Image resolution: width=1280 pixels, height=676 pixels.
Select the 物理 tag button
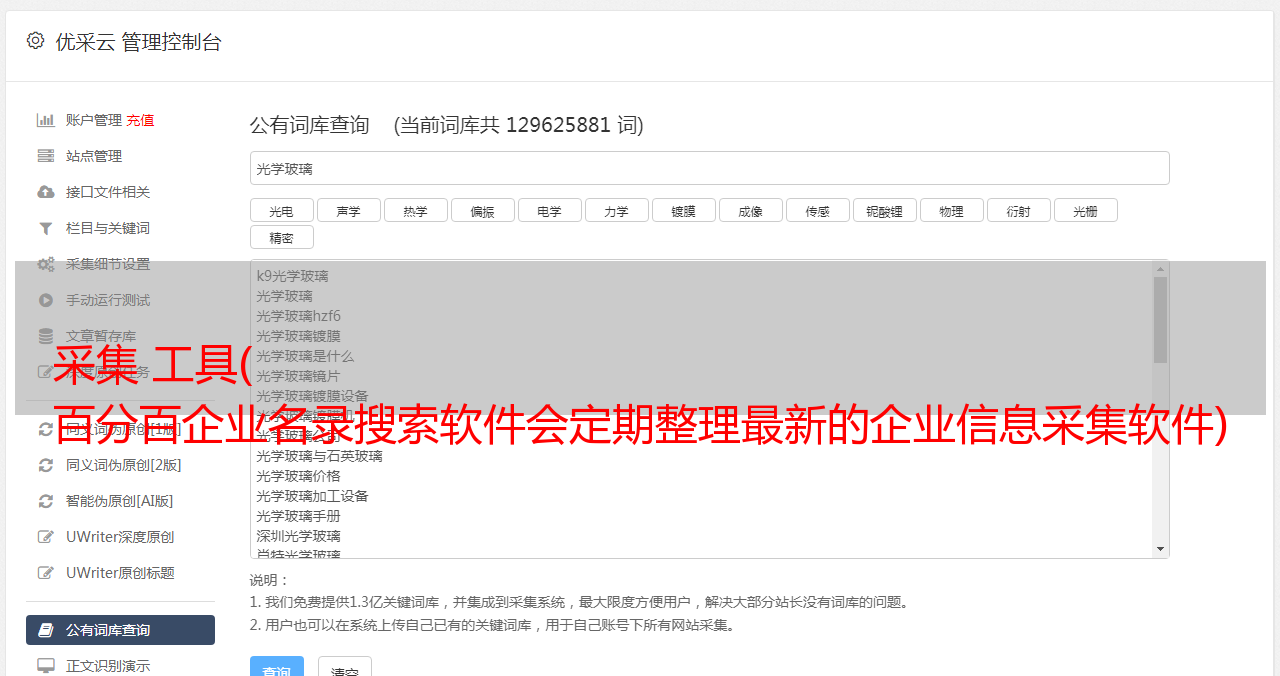click(x=951, y=210)
